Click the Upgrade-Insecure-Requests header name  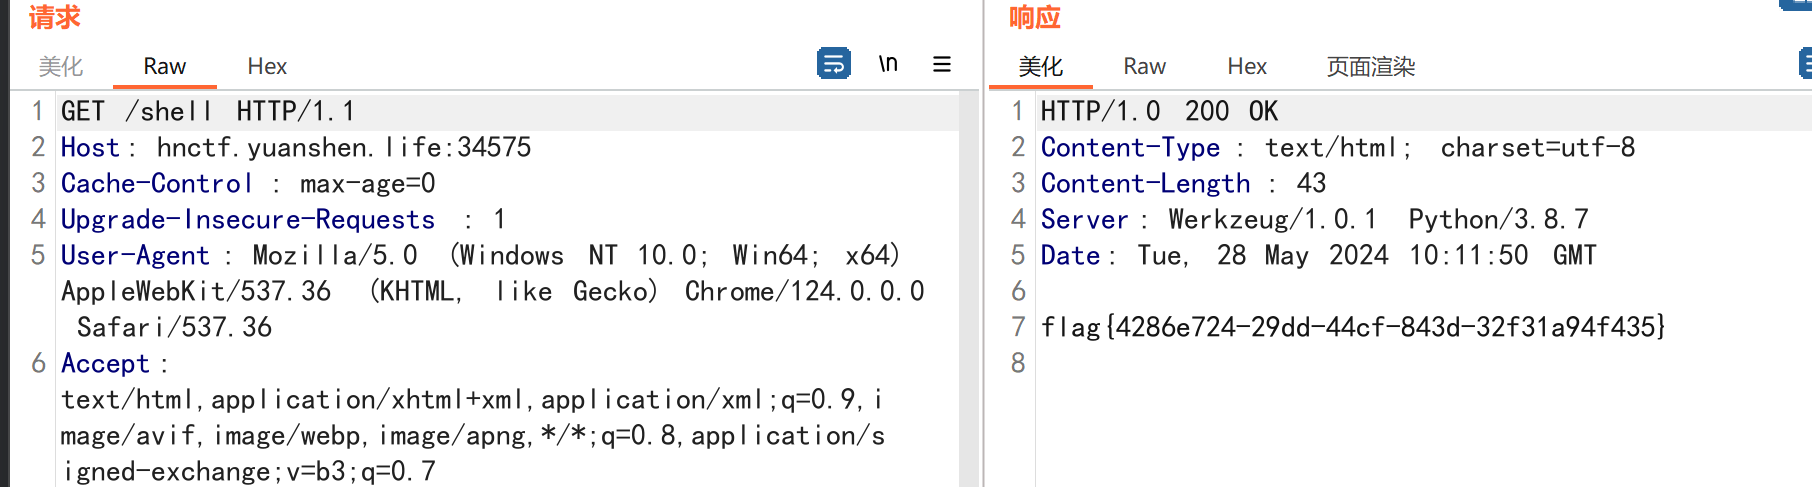[247, 220]
